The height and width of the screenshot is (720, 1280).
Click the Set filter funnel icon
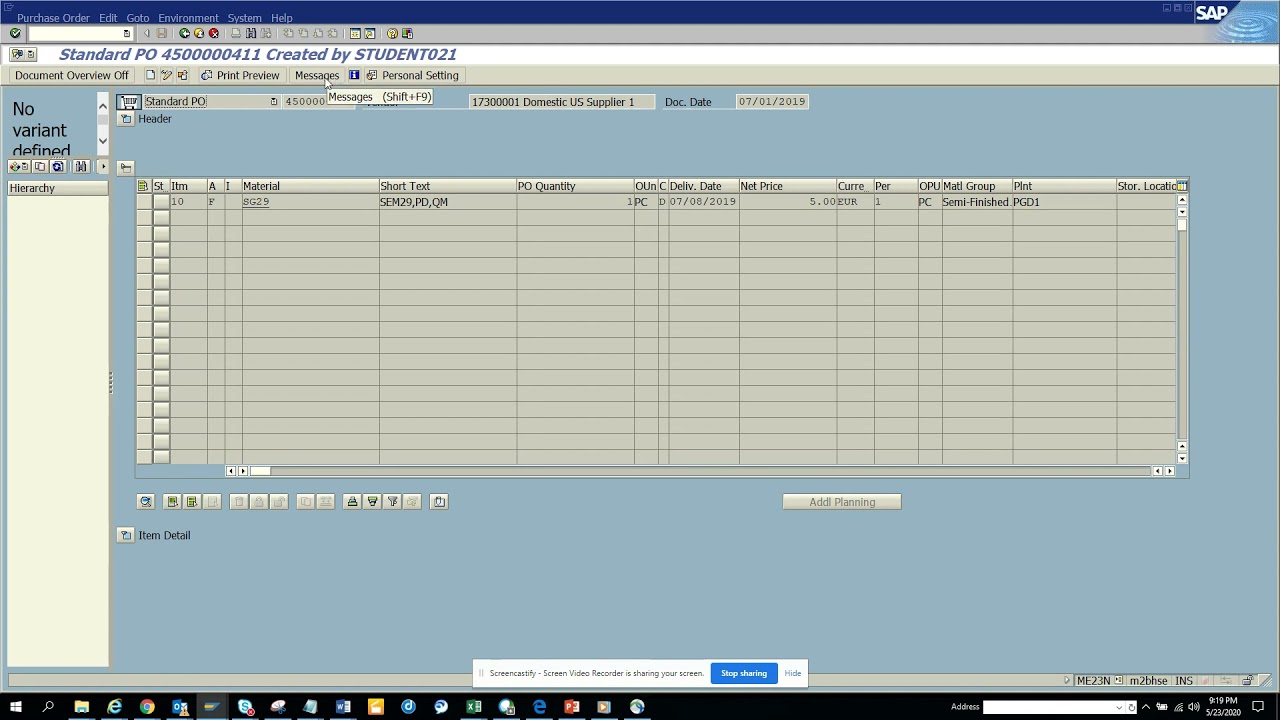[x=392, y=502]
